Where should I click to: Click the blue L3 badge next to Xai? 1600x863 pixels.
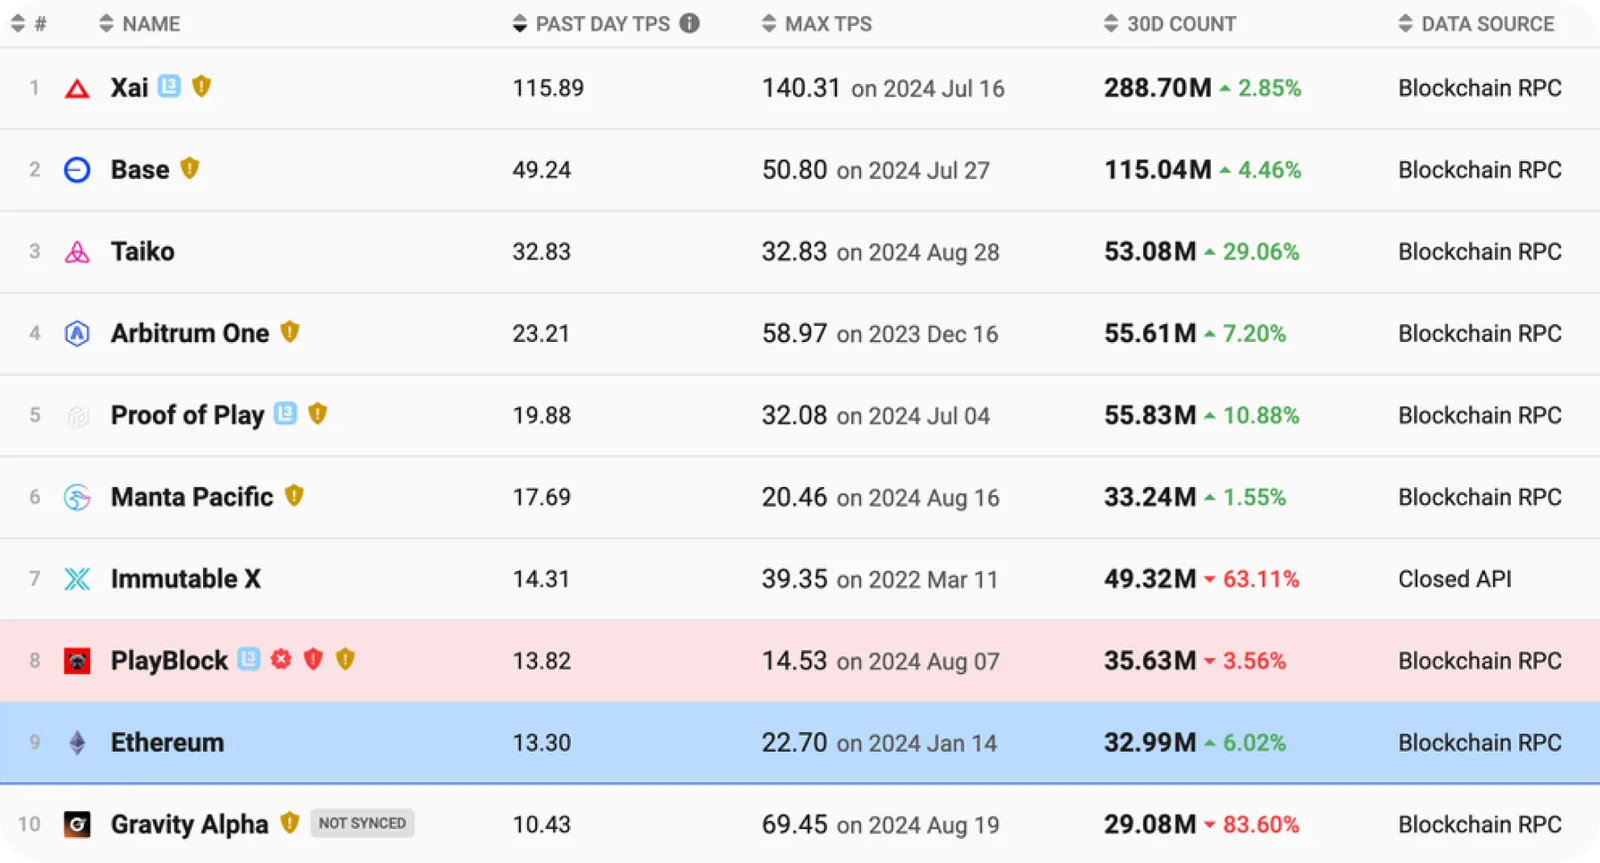click(170, 86)
